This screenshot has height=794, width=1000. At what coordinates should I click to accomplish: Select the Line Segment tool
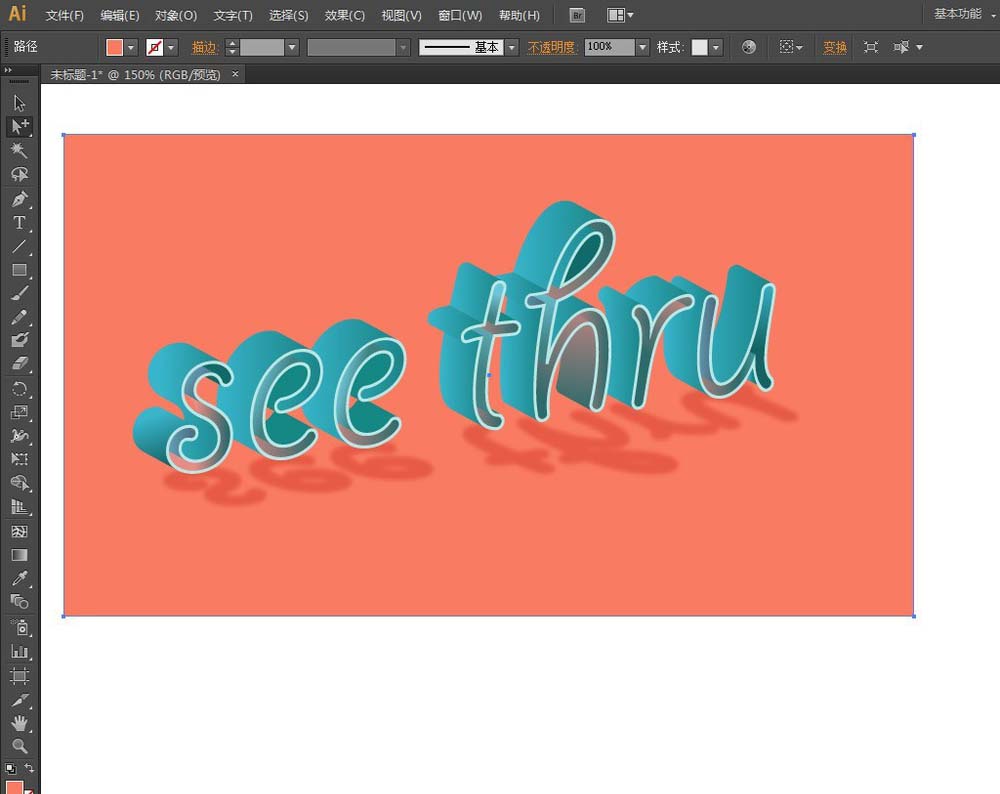pyautogui.click(x=19, y=246)
